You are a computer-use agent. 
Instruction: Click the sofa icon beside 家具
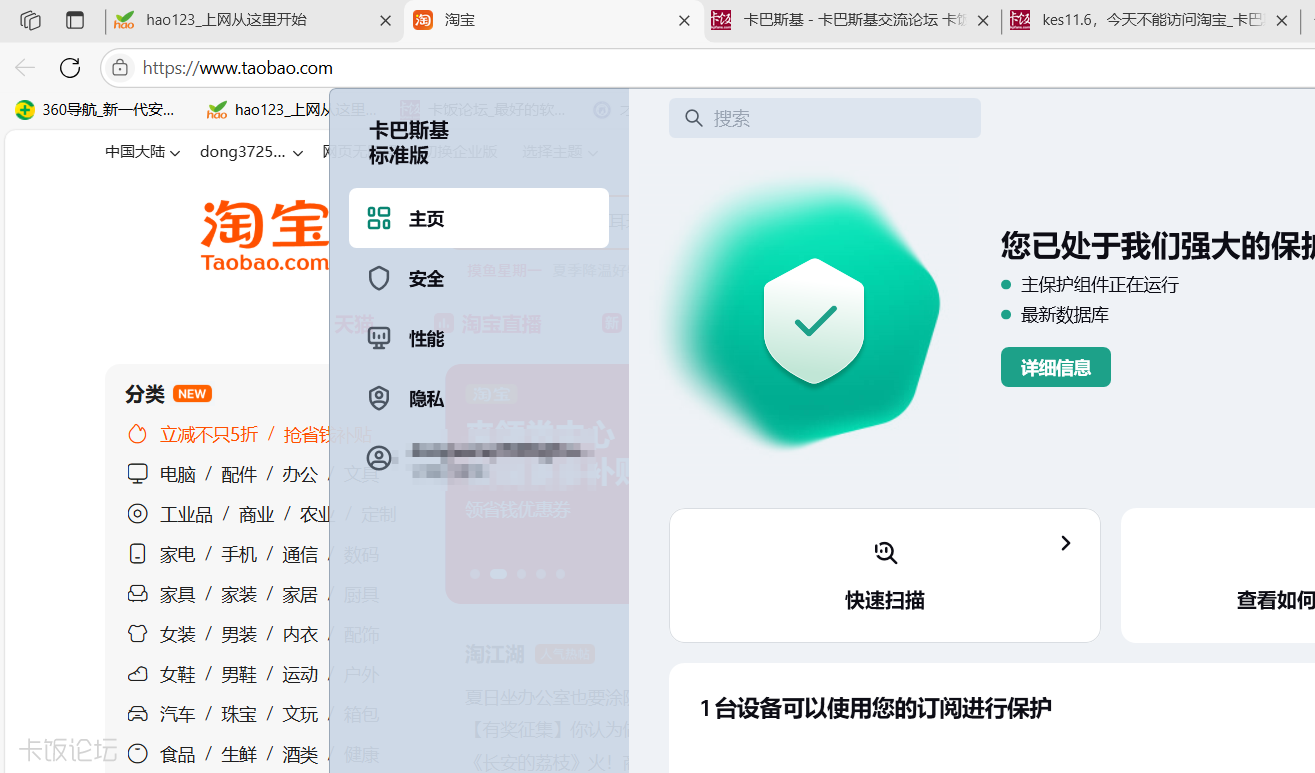point(137,594)
